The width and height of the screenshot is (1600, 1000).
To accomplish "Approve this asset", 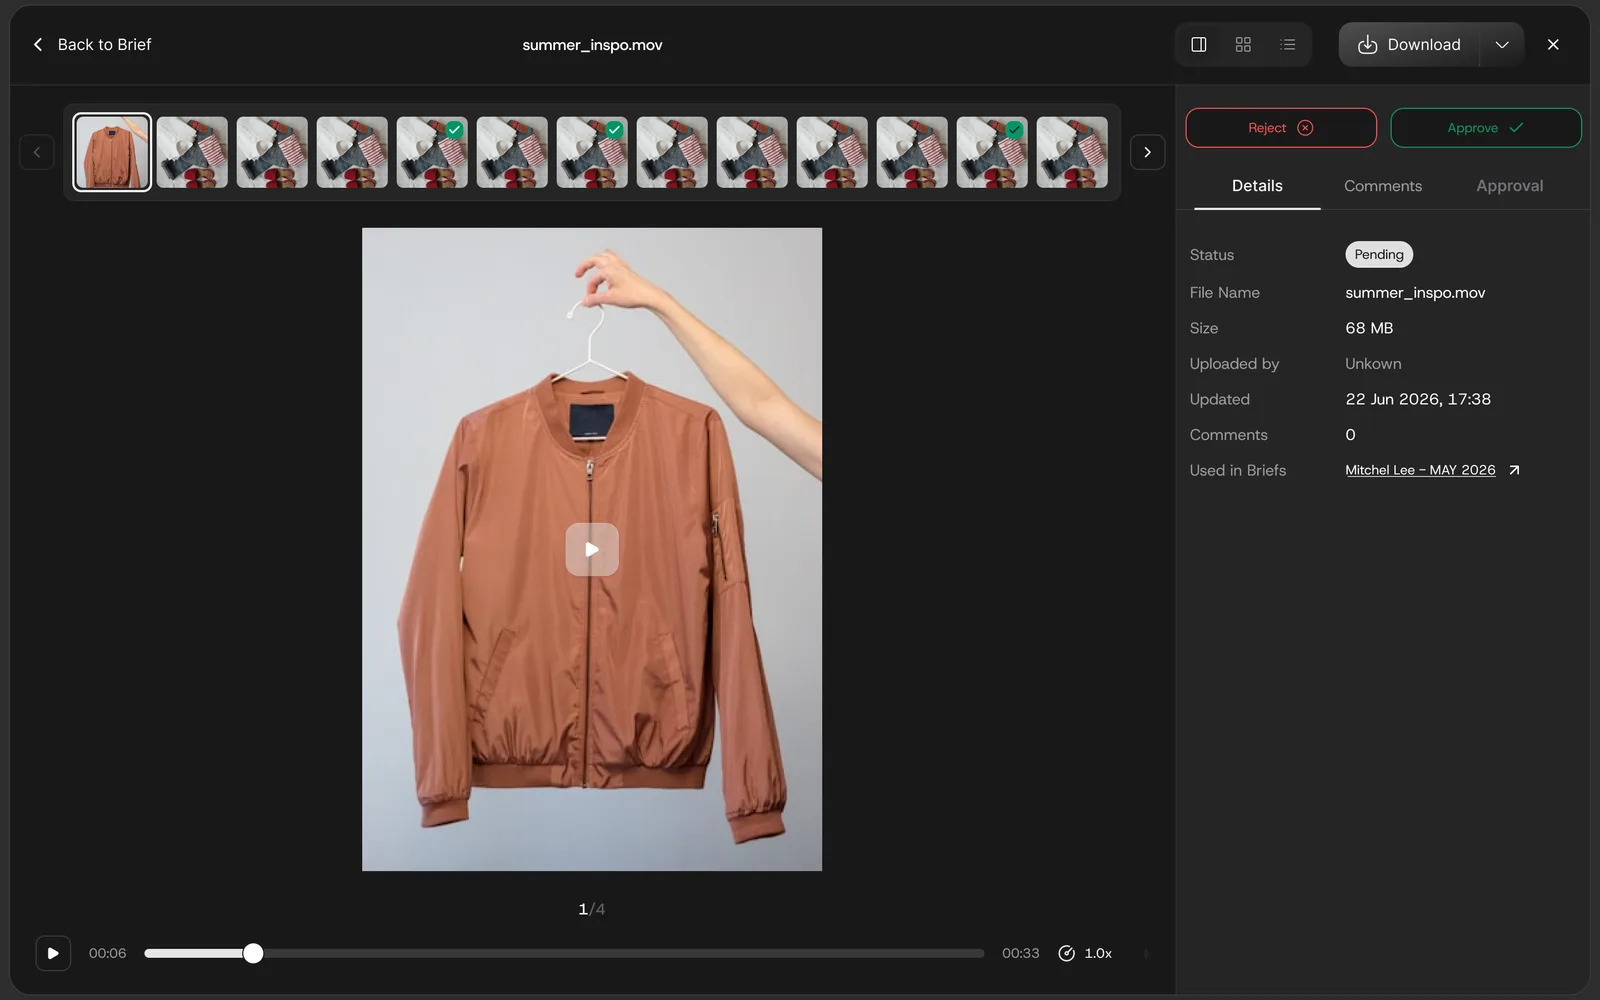I will pyautogui.click(x=1486, y=128).
